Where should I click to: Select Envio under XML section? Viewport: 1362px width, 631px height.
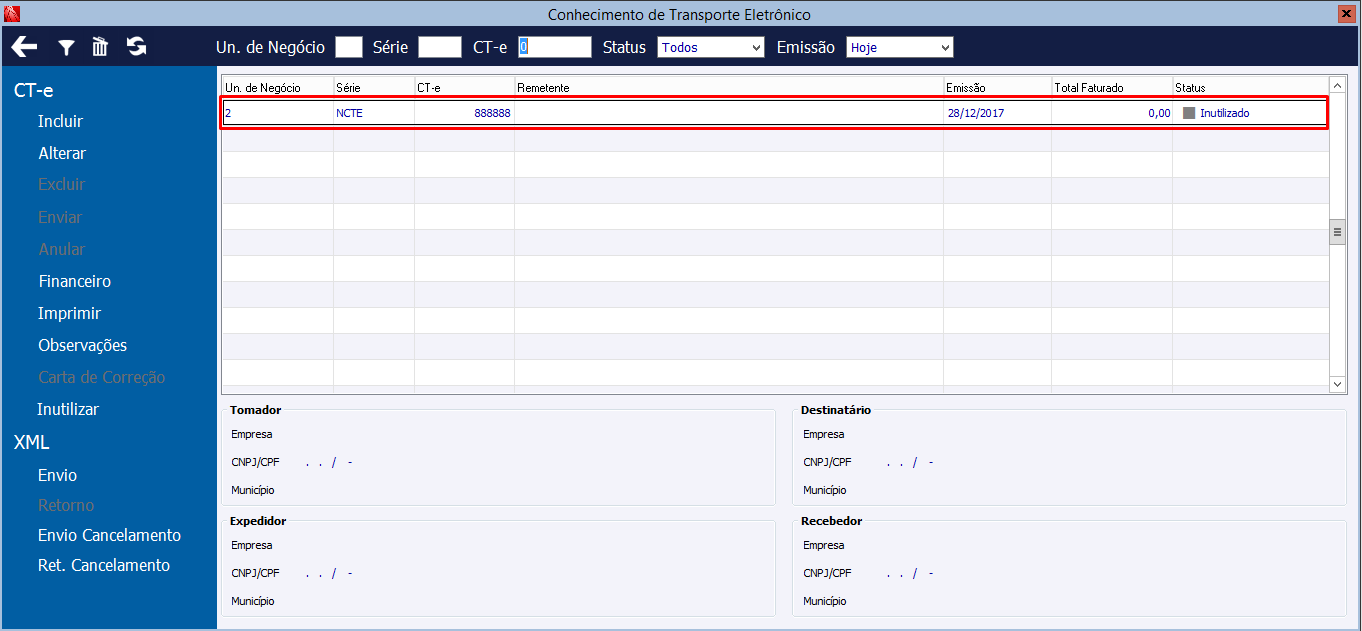(57, 475)
